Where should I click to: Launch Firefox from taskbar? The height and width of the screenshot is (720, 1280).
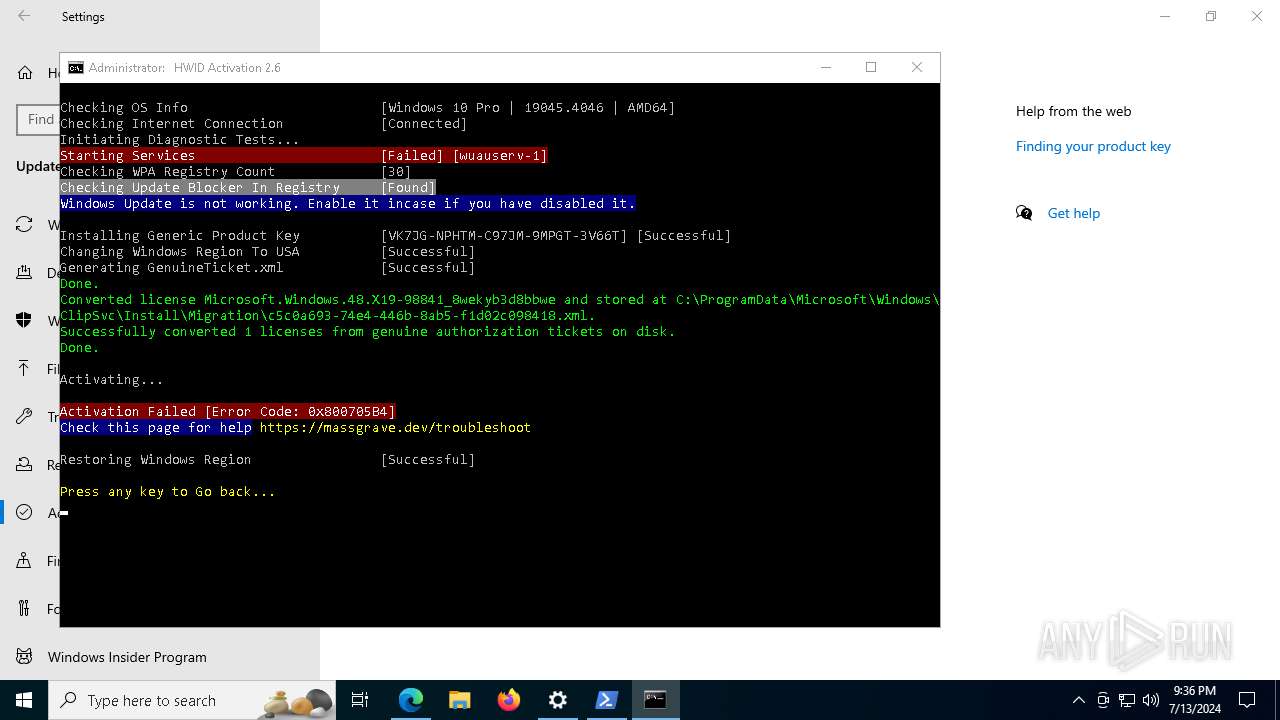coord(508,700)
